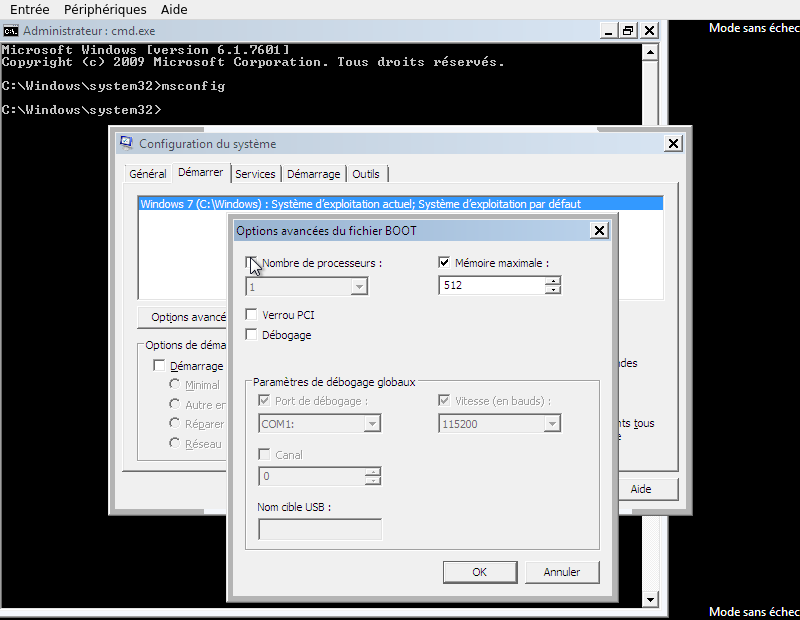Switch to the Outils tab
This screenshot has height=620, width=800.
pyautogui.click(x=366, y=173)
